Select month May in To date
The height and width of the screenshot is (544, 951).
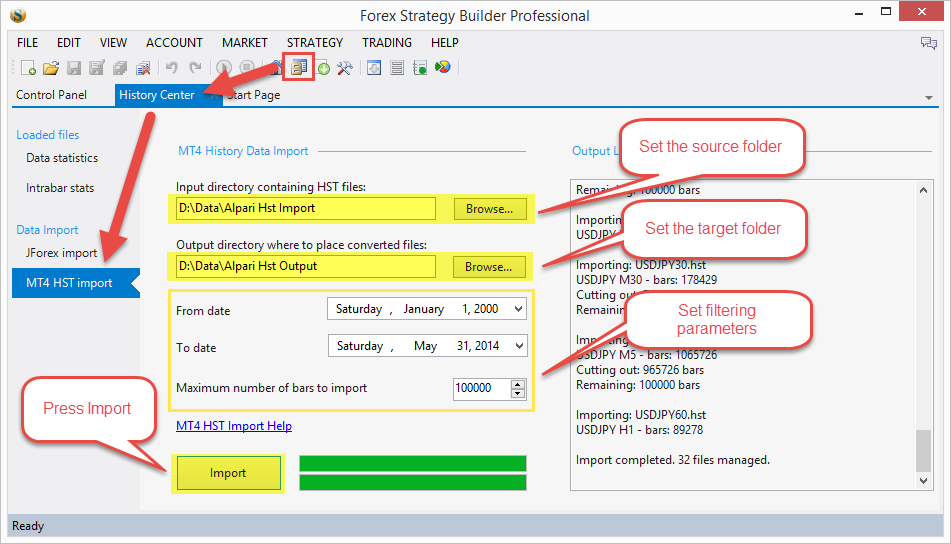tap(426, 346)
